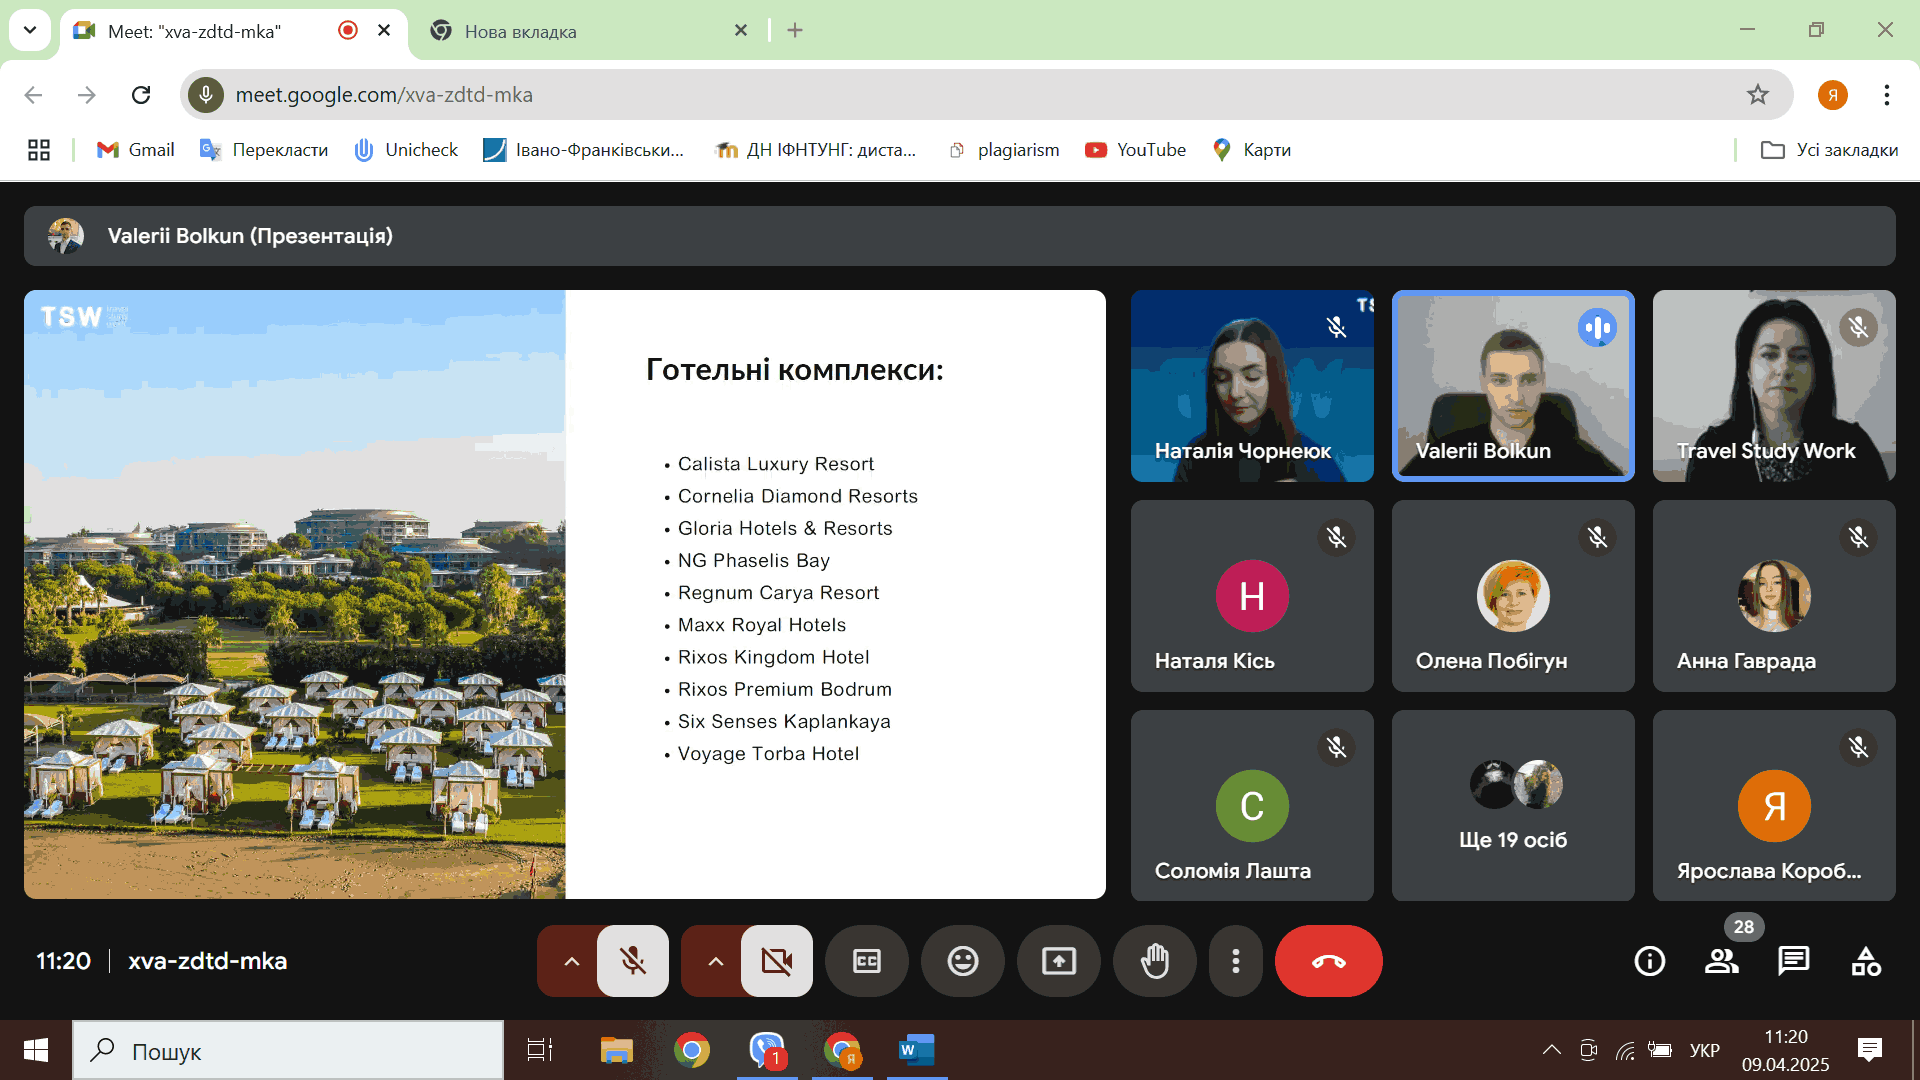
Task: Open more options three-dot menu
Action: [1236, 961]
